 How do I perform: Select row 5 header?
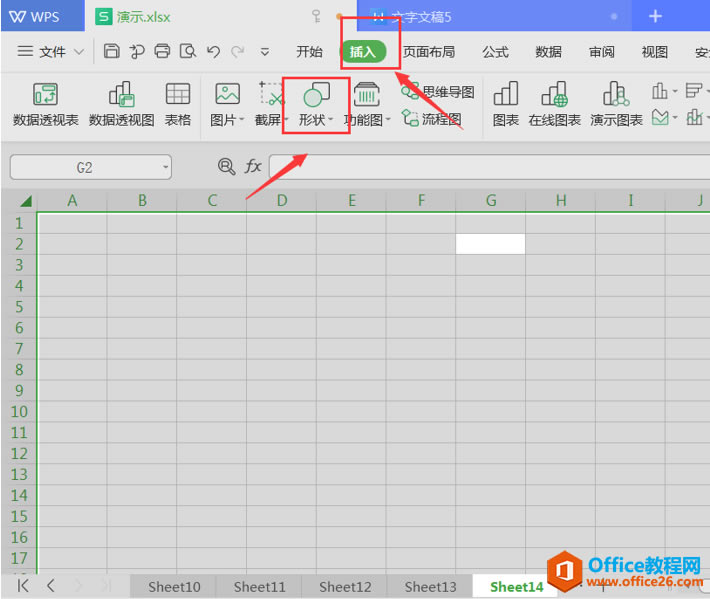click(x=19, y=307)
